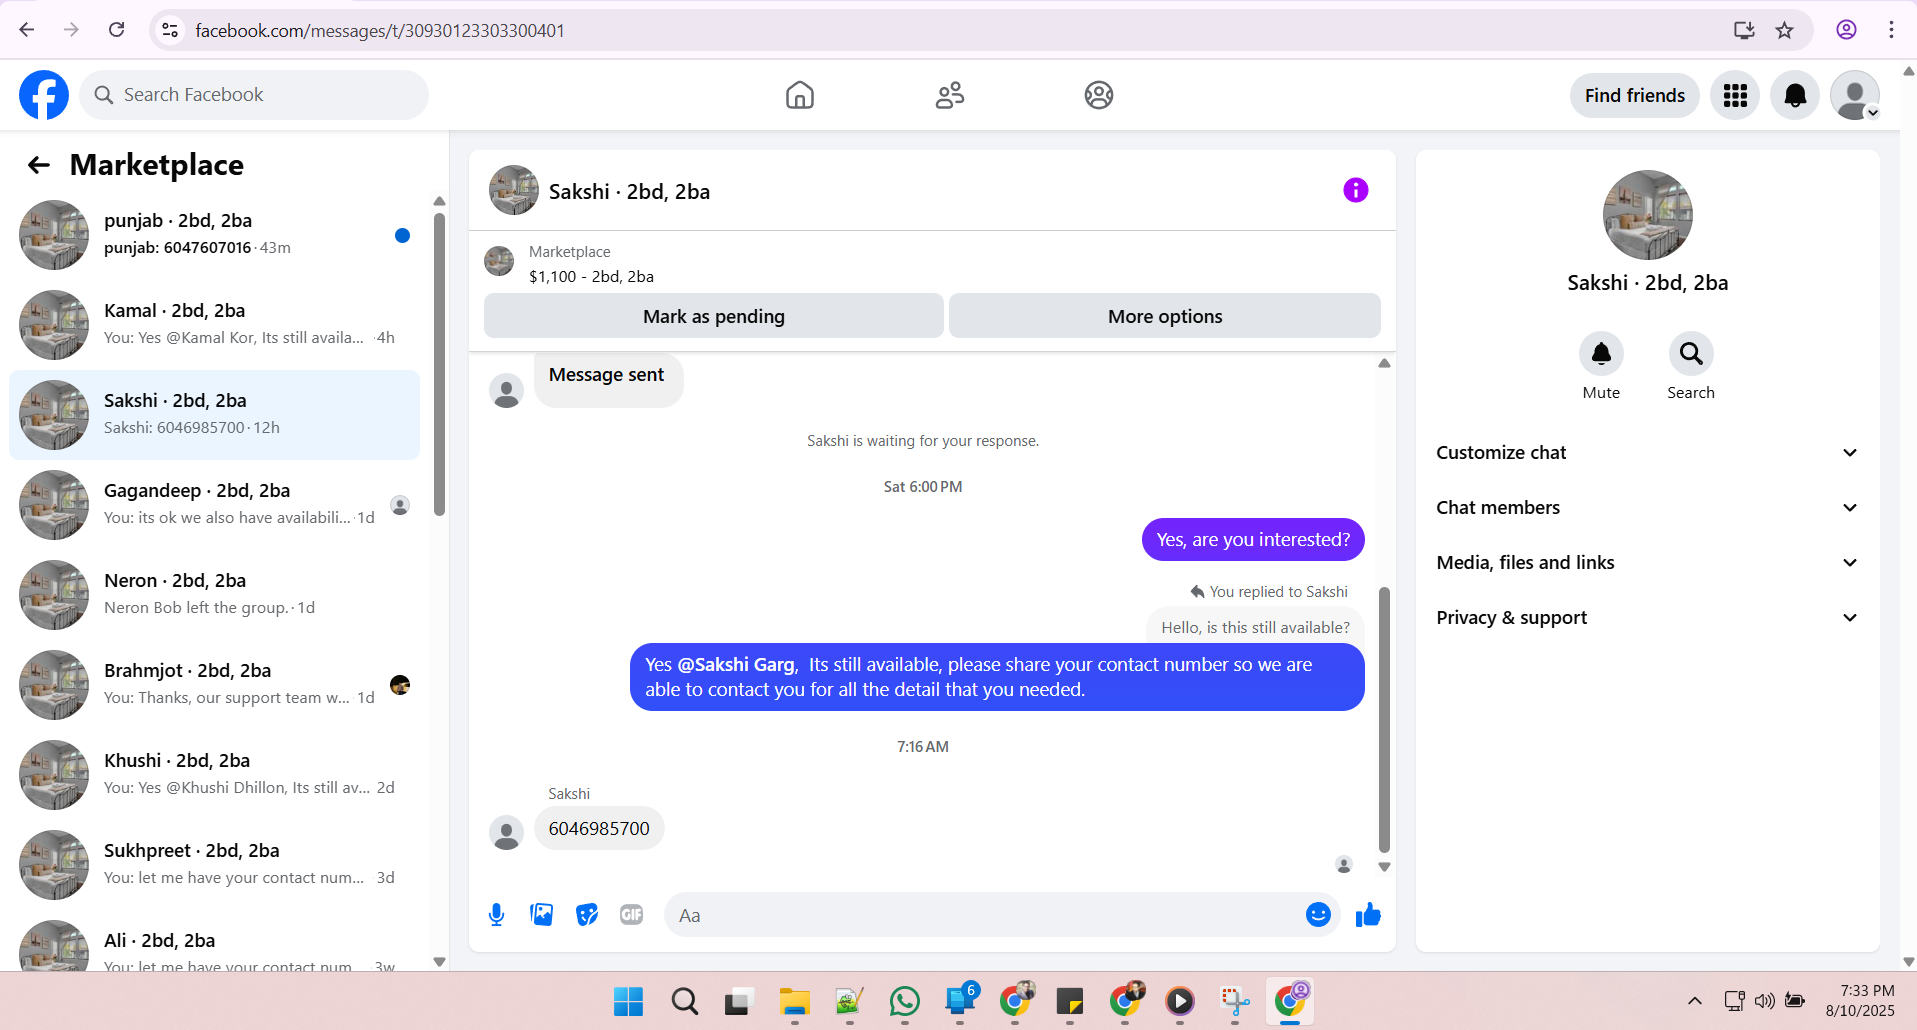
Task: Click the More options button
Action: [1165, 316]
